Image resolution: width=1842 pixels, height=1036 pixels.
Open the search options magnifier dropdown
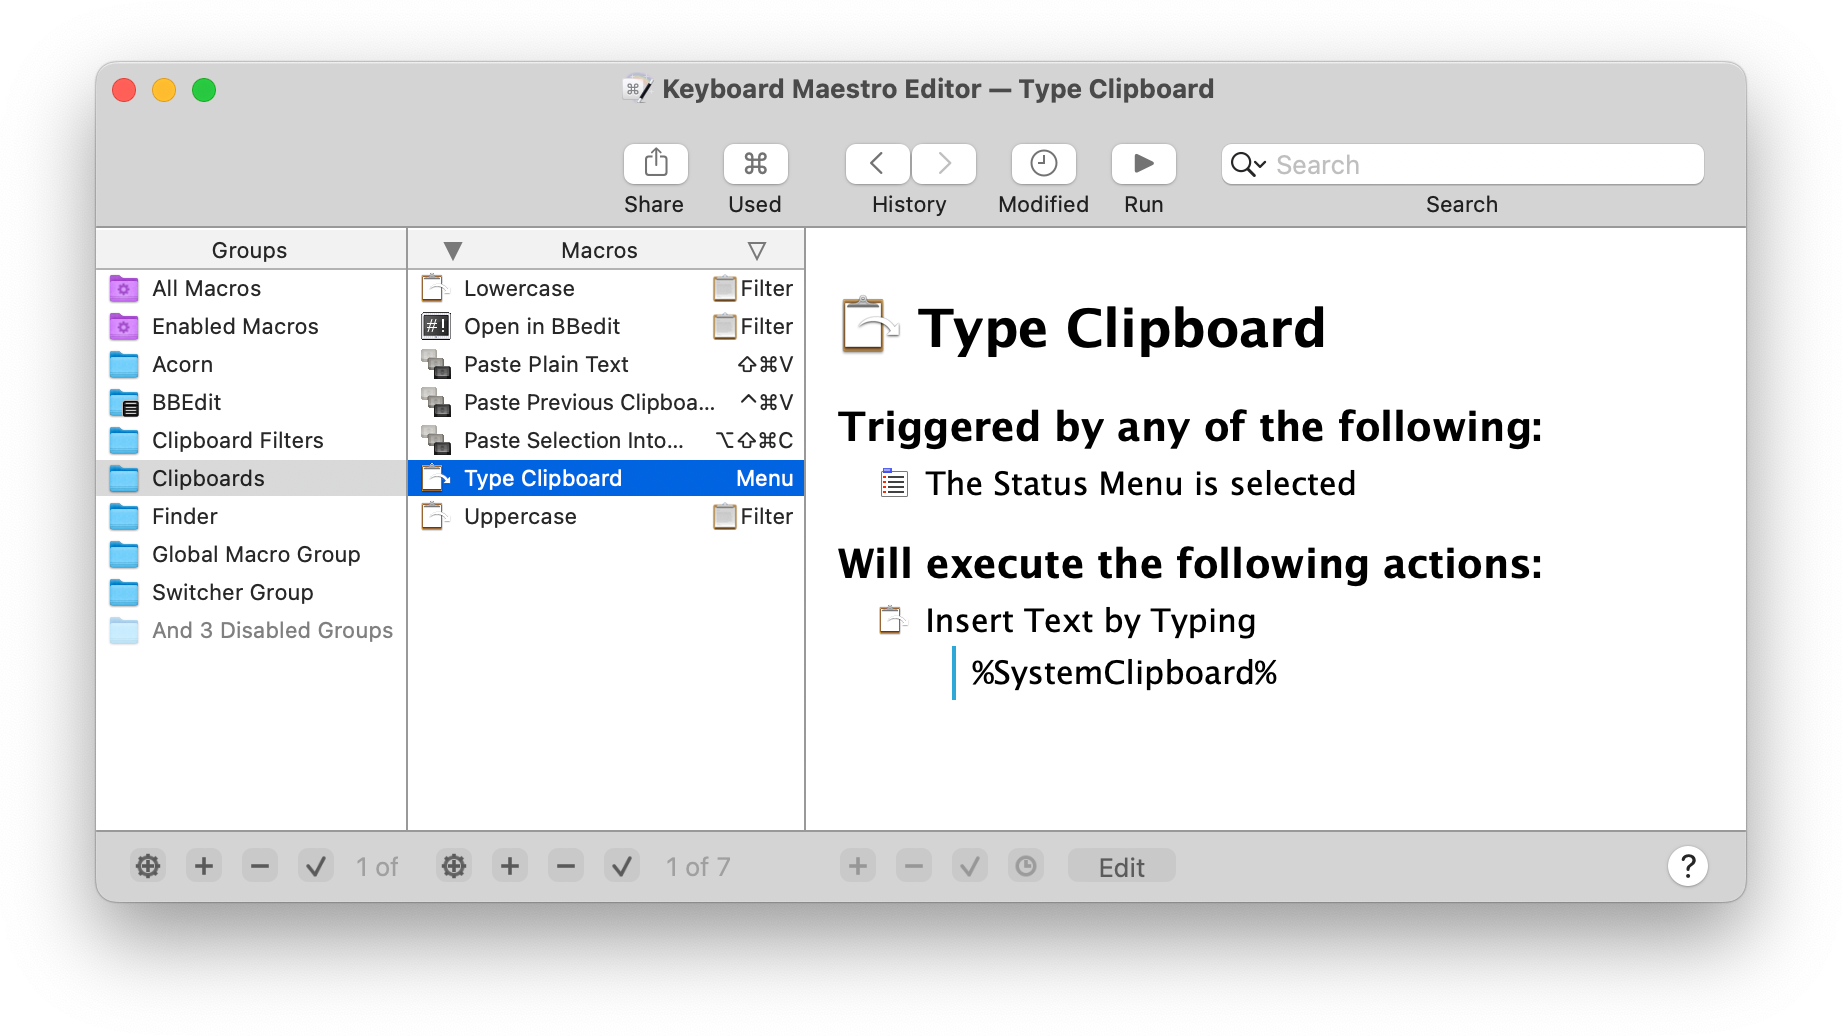[x=1248, y=165]
